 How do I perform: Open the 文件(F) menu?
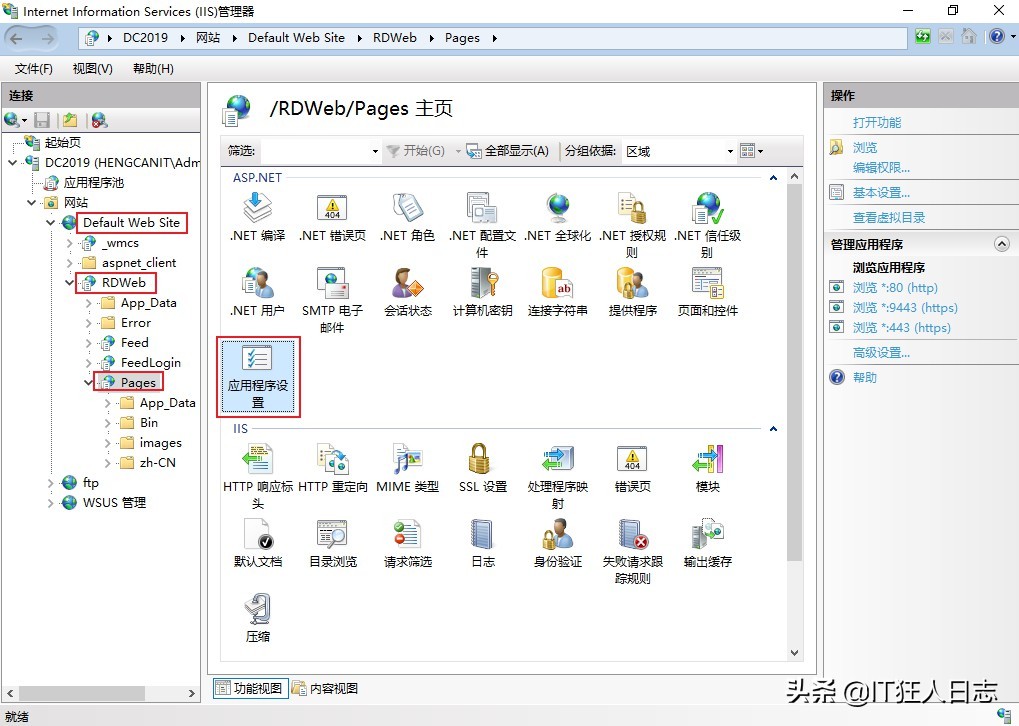(33, 69)
